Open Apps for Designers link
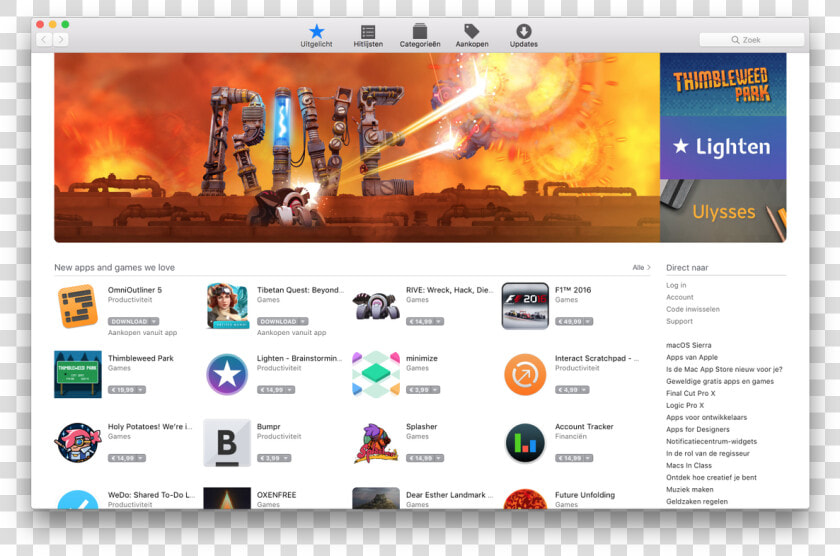 [x=698, y=430]
